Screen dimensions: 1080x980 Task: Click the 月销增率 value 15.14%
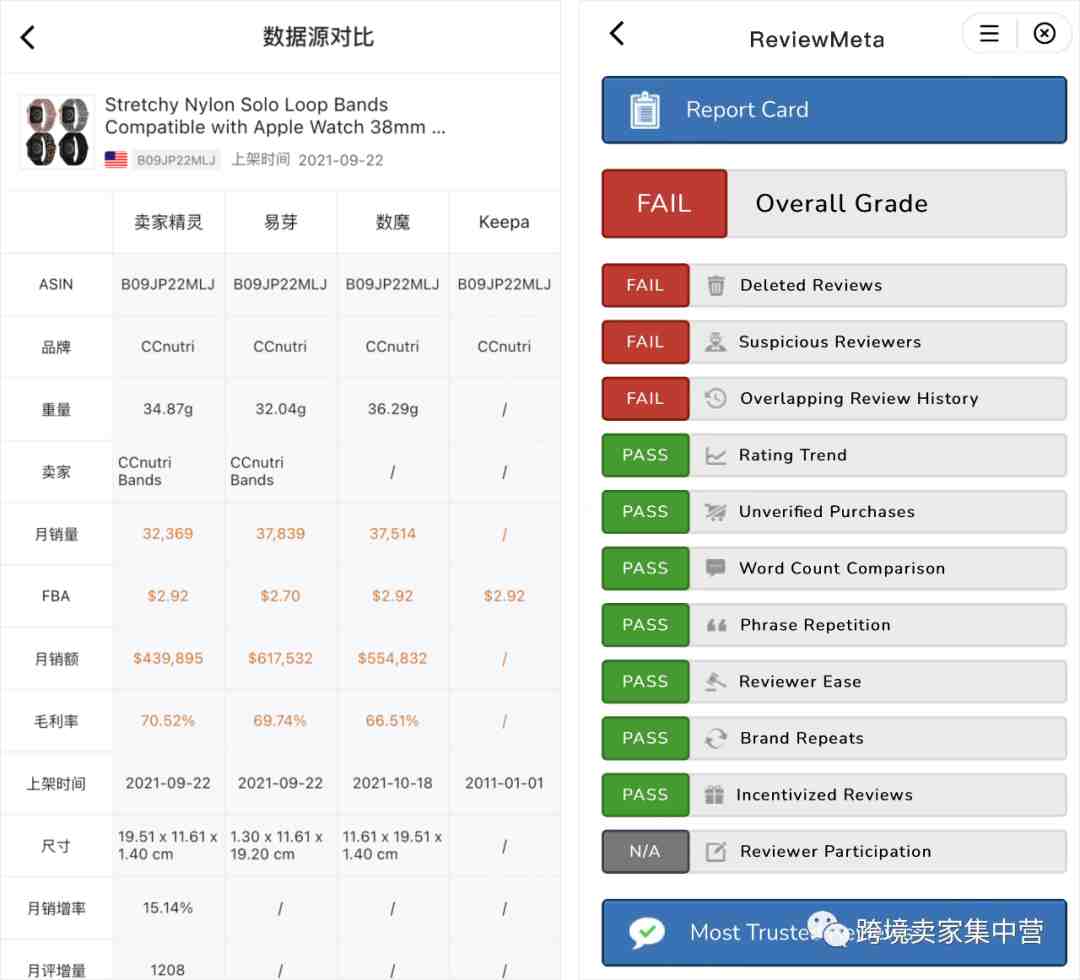[168, 908]
